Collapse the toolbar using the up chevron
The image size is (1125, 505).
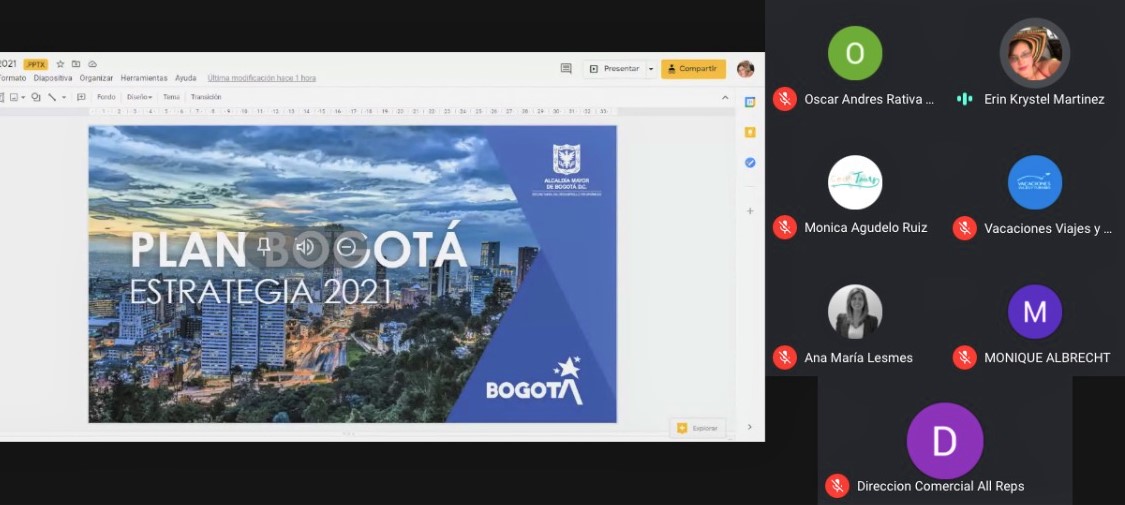click(x=725, y=97)
